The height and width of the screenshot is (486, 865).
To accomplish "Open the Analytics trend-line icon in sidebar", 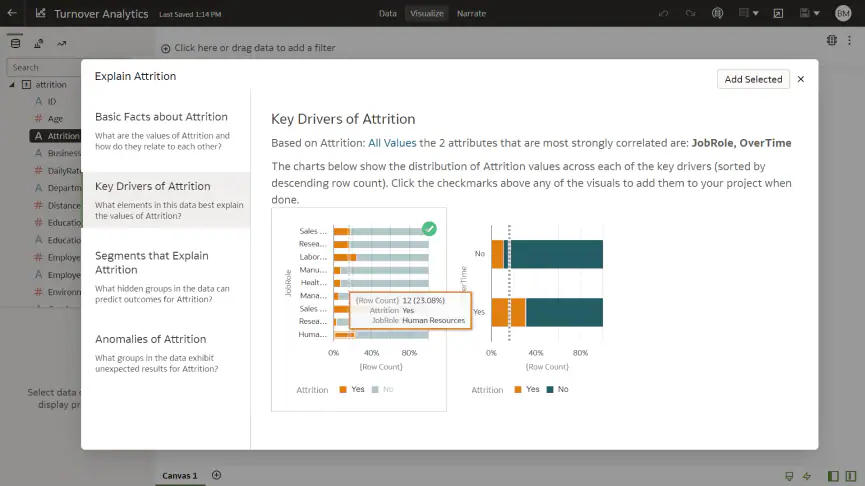I will coord(62,43).
